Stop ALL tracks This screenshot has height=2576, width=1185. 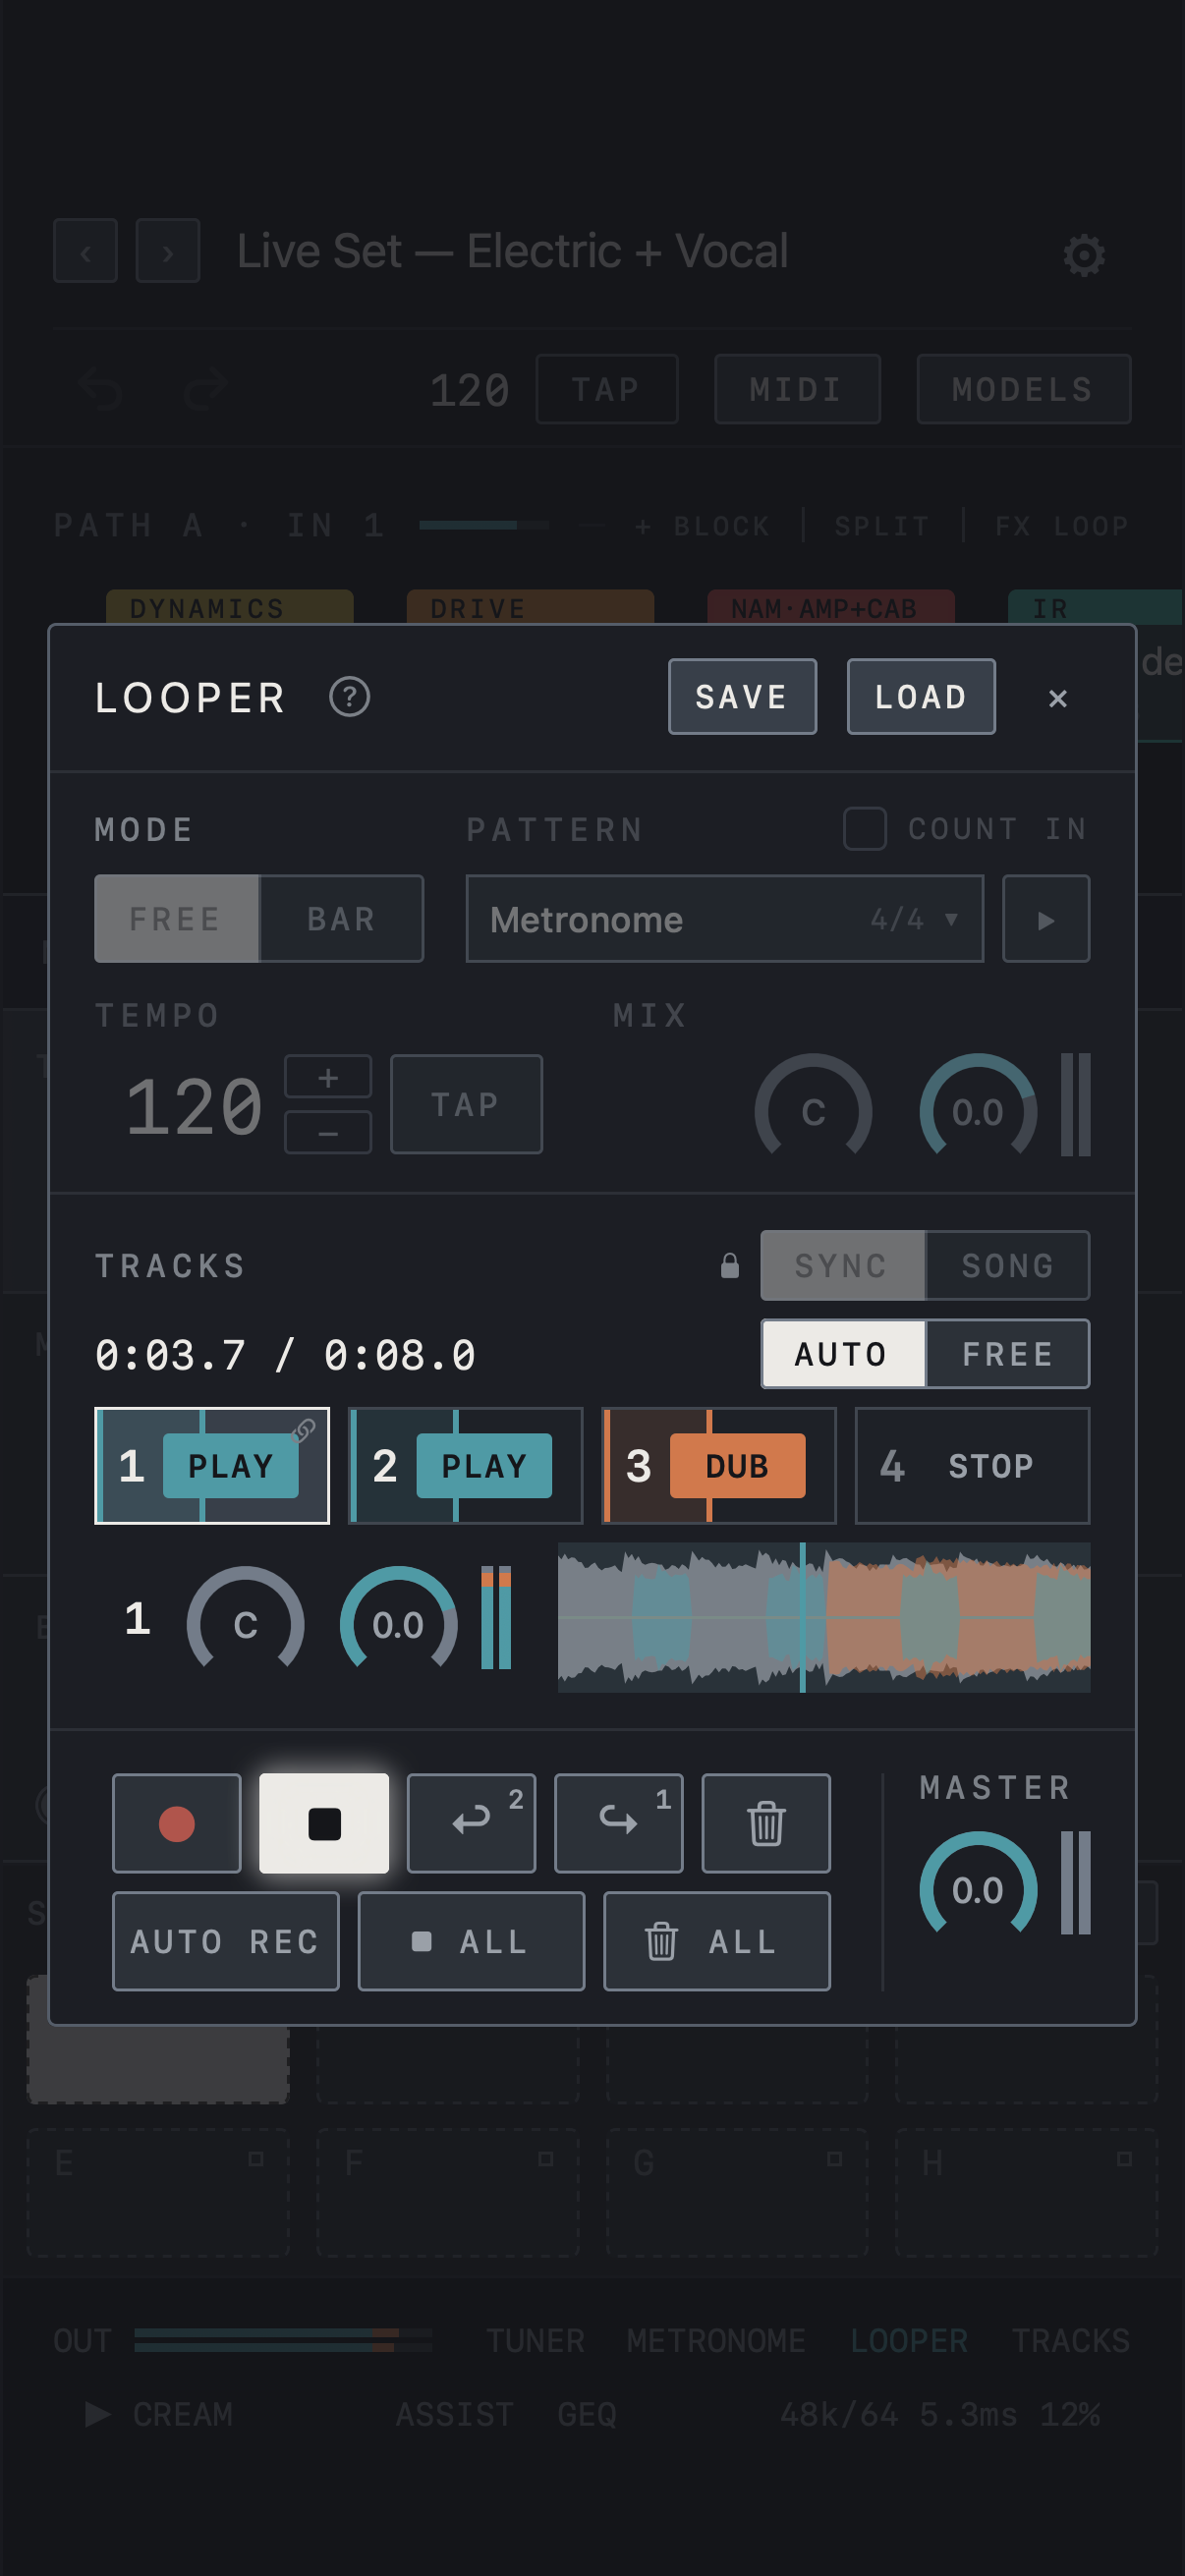(472, 1941)
